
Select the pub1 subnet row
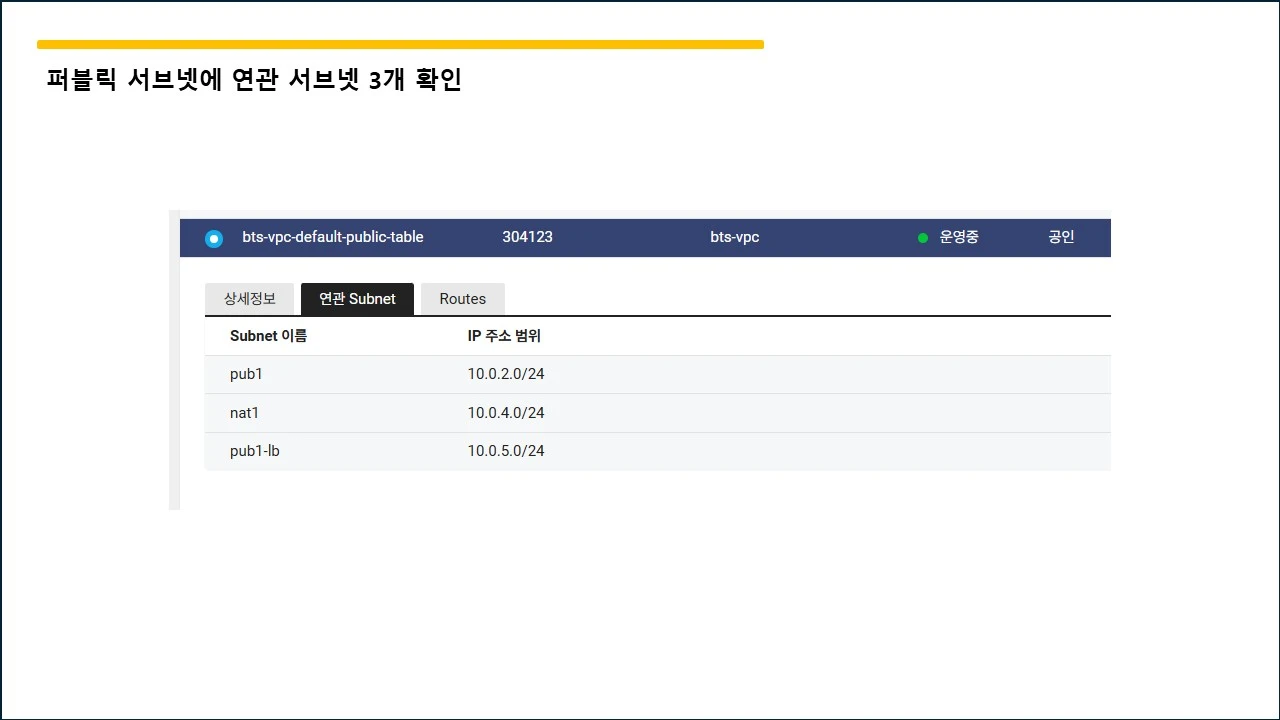tap(657, 374)
